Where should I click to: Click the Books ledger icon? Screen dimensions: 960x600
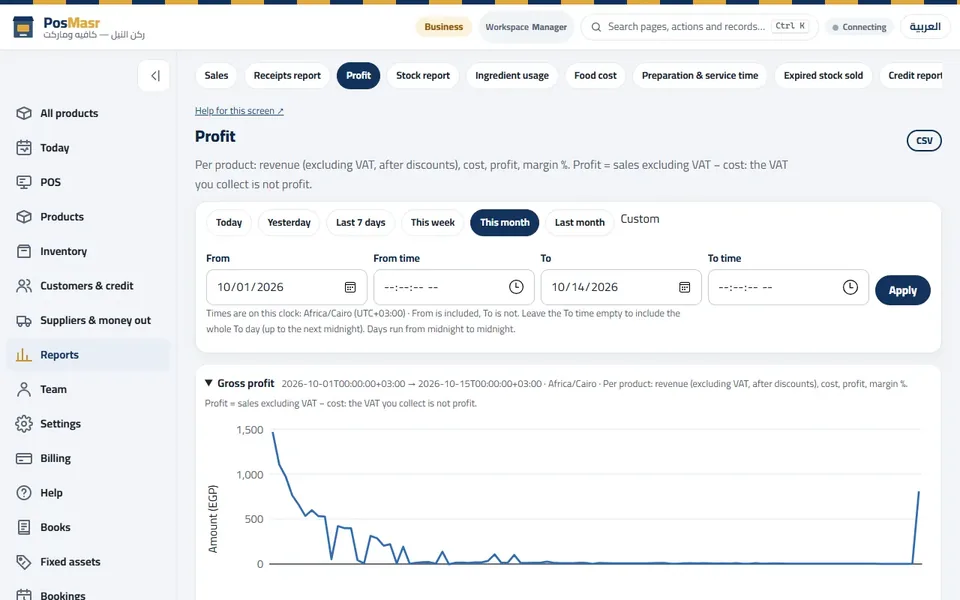[x=24, y=527]
